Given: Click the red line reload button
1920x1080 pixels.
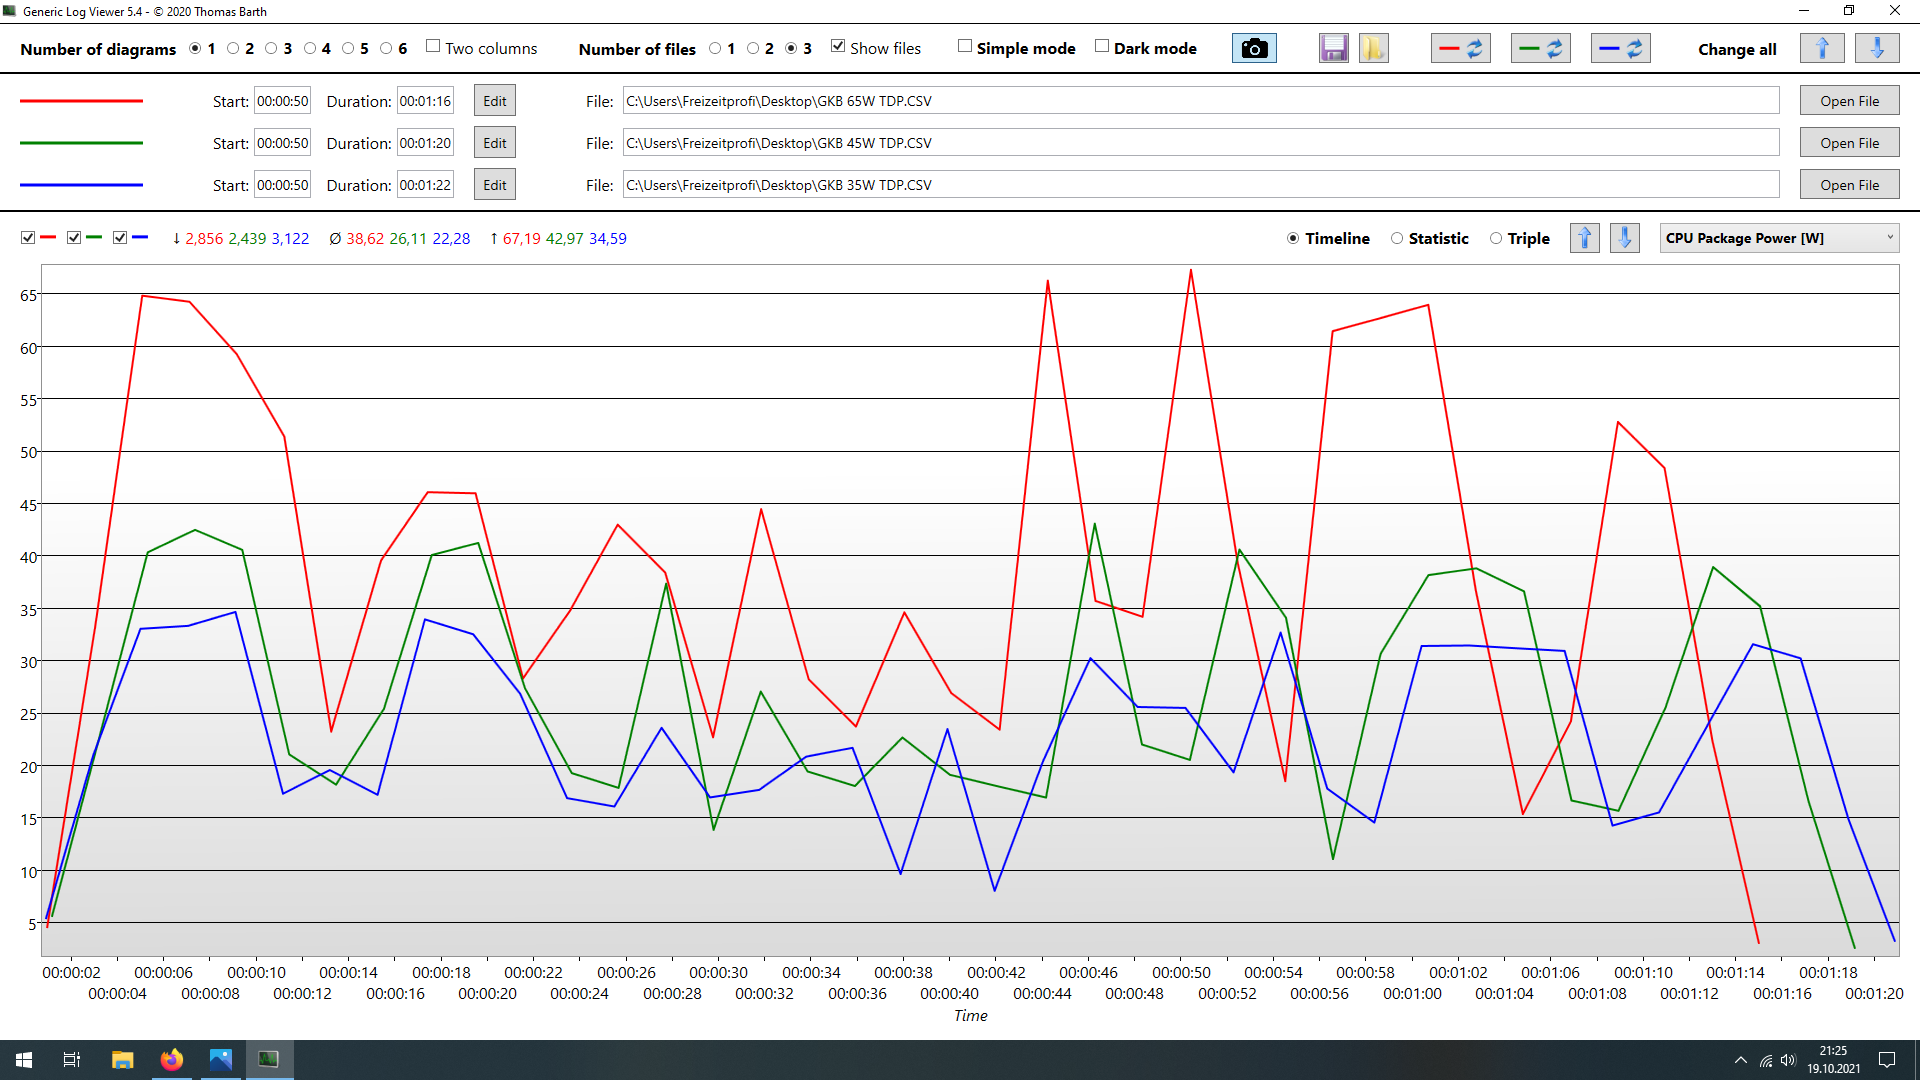Looking at the screenshot, I should [1461, 48].
